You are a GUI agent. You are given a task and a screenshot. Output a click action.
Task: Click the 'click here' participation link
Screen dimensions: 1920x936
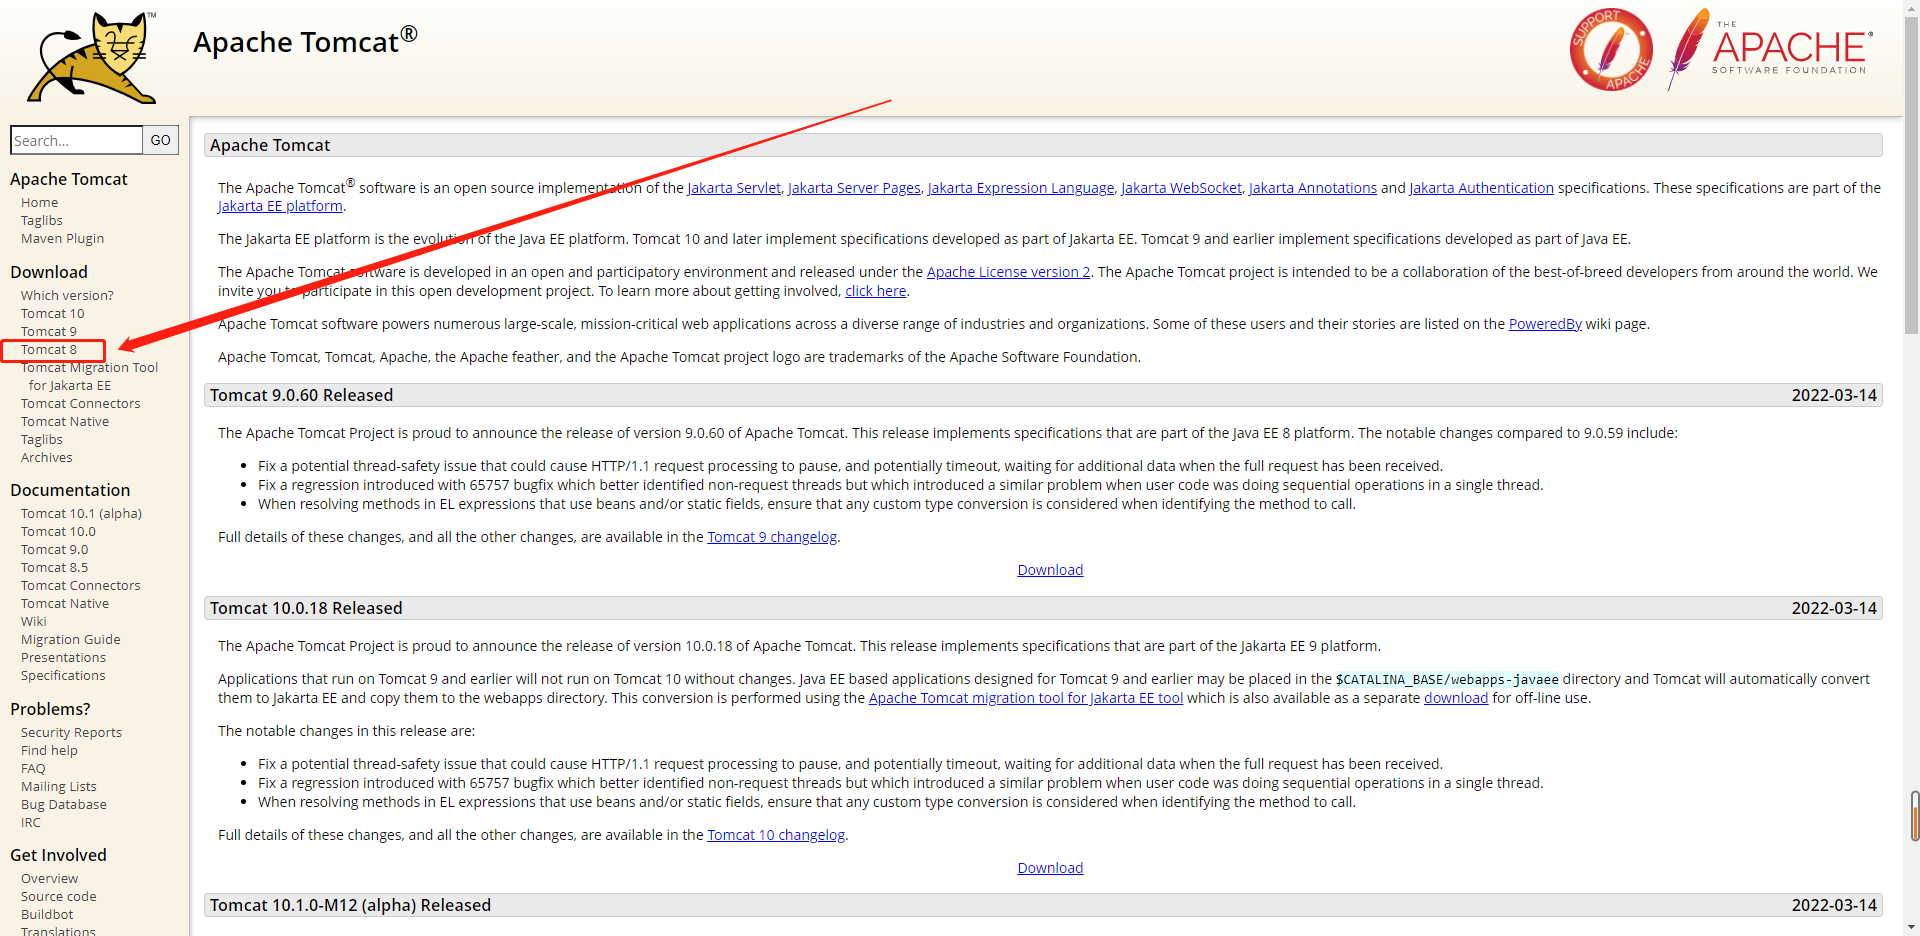click(876, 291)
